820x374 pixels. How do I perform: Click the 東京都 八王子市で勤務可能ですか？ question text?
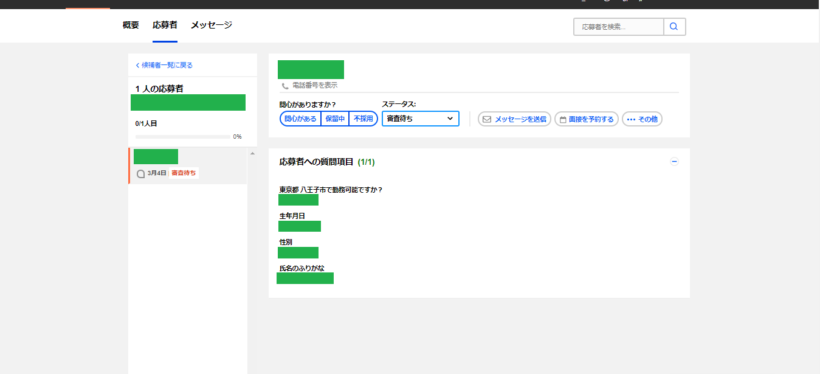[331, 189]
